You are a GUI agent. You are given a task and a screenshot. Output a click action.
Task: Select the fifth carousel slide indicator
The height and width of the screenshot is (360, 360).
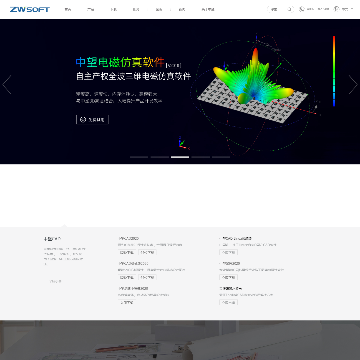221,157
